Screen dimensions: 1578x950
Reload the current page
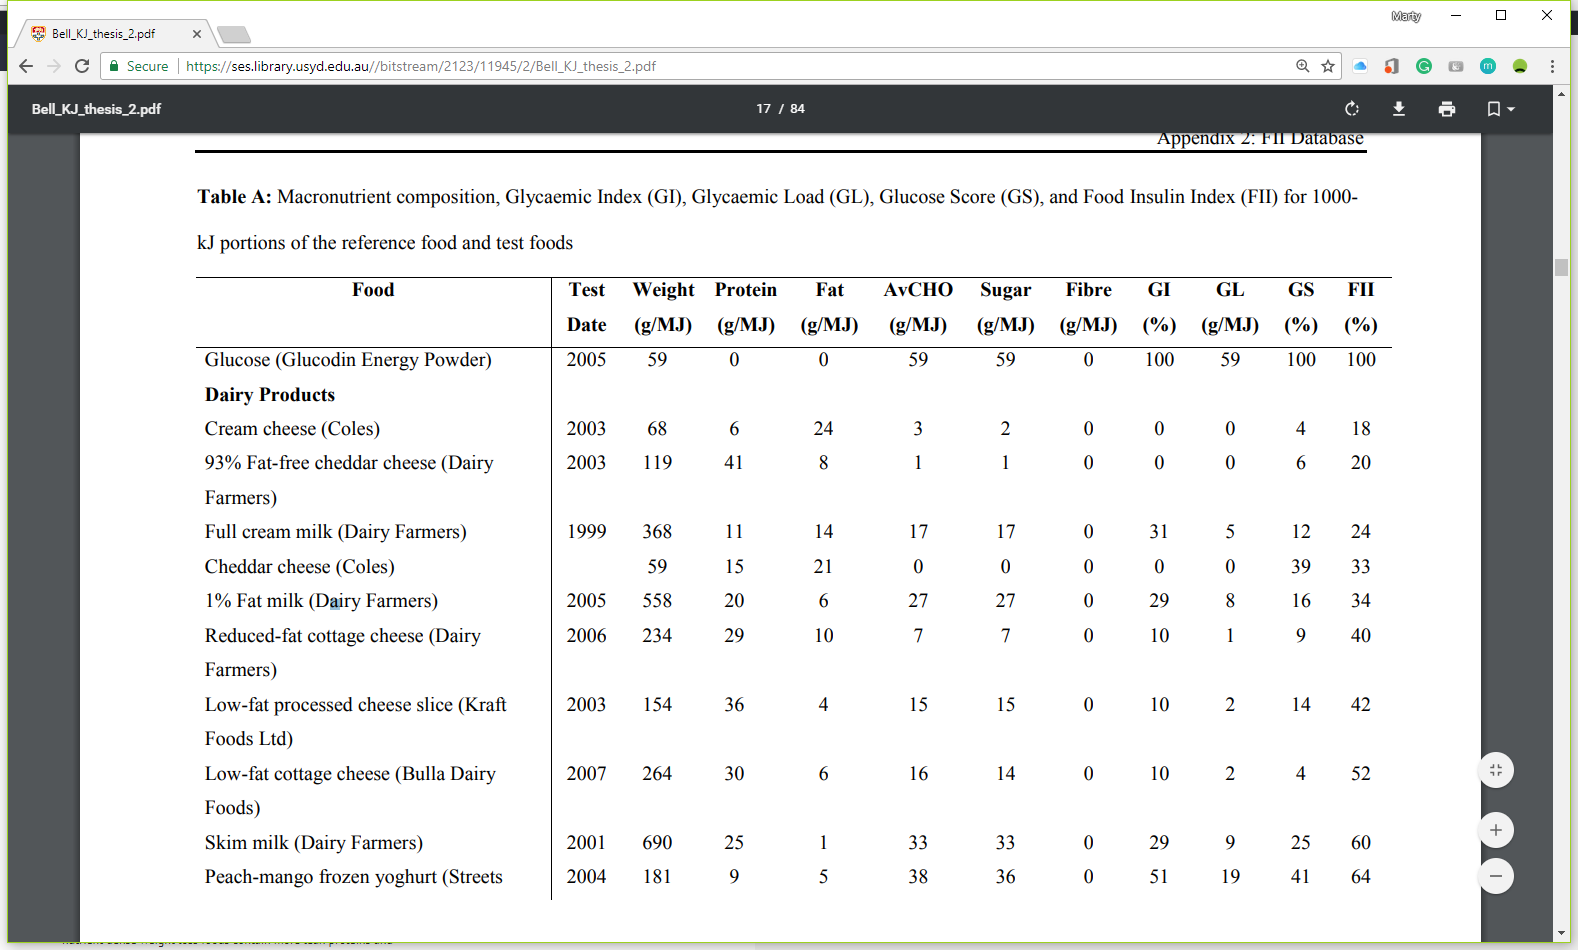[82, 66]
